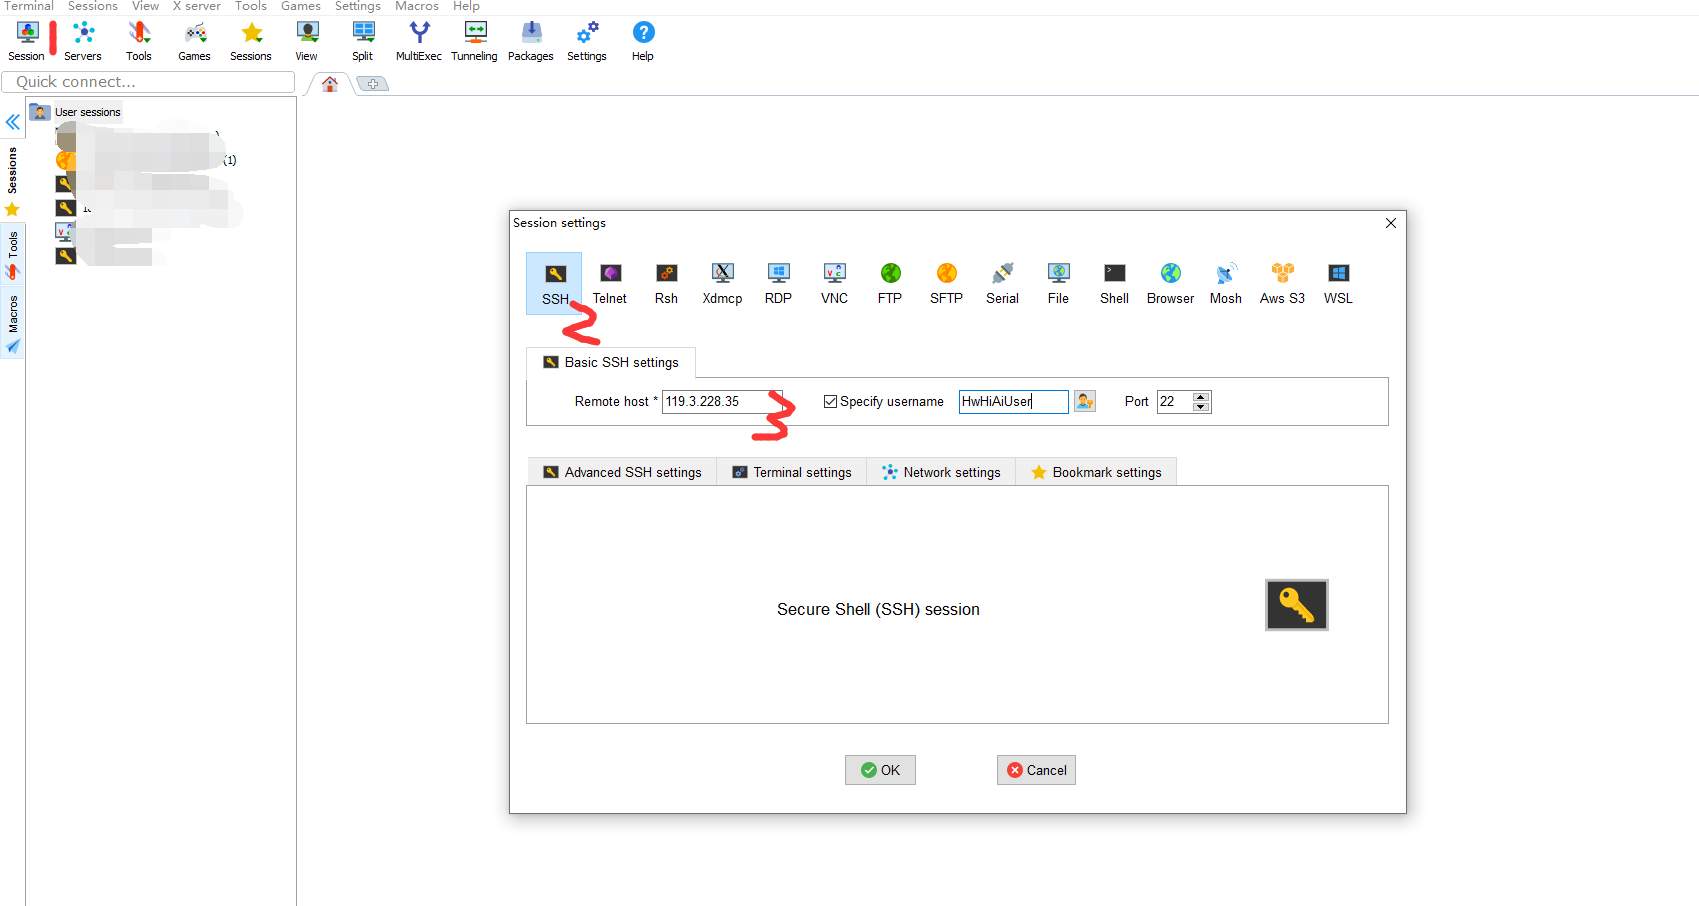Increase the Port number with up arrow
Image resolution: width=1699 pixels, height=906 pixels.
click(x=1201, y=396)
